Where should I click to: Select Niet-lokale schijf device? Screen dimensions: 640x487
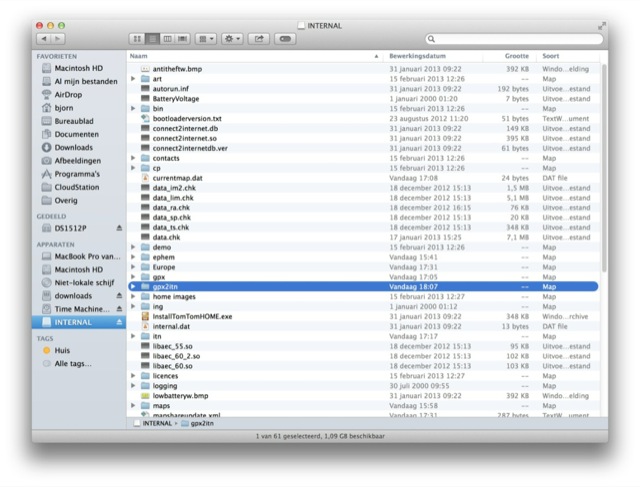pos(84,282)
